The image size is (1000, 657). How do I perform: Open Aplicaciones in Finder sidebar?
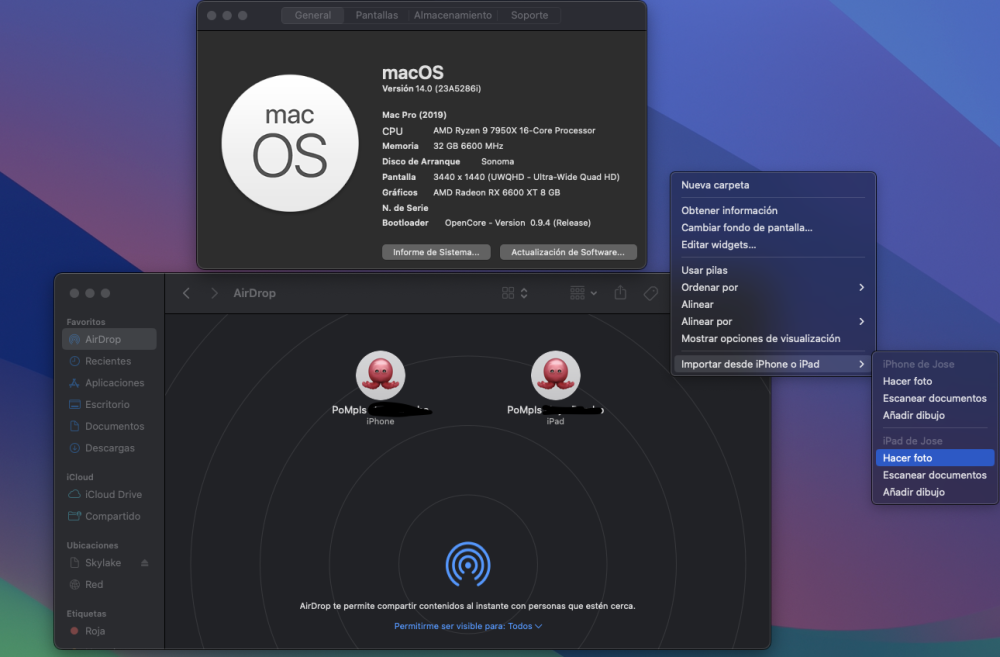click(109, 383)
